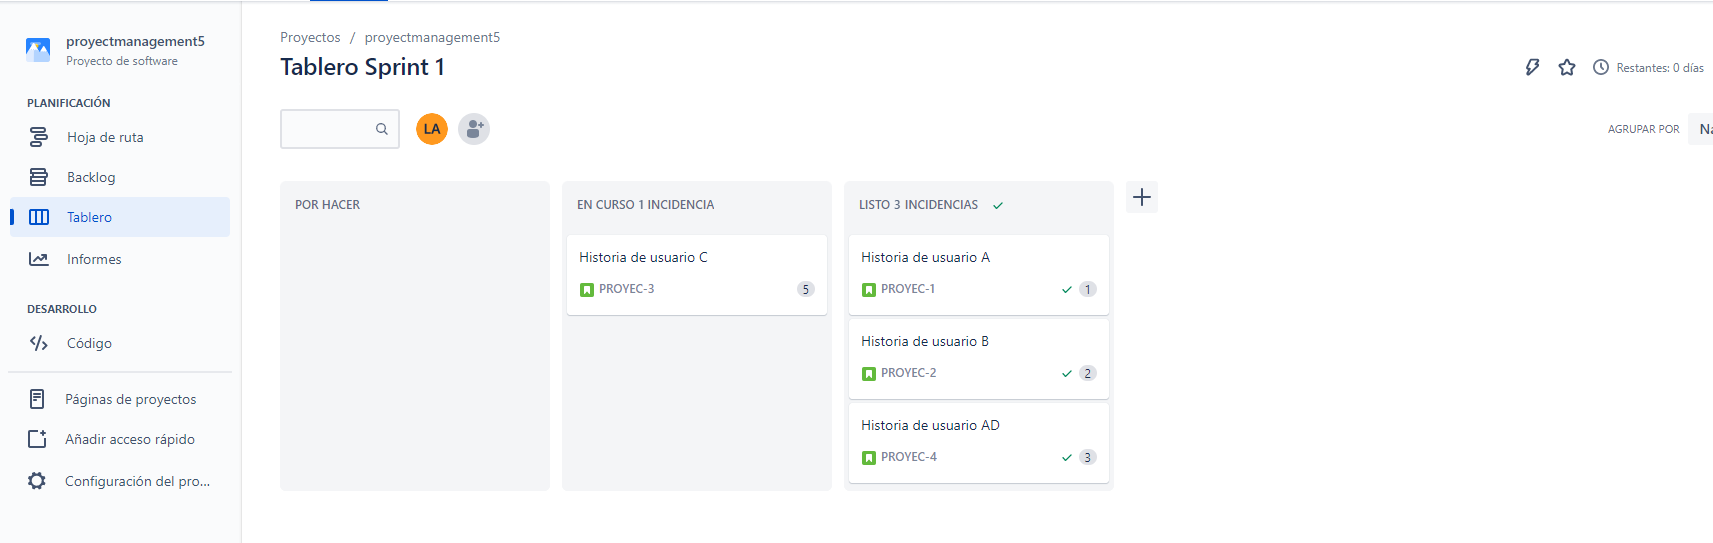Open Páginas de proyectos
The image size is (1713, 543).
130,399
